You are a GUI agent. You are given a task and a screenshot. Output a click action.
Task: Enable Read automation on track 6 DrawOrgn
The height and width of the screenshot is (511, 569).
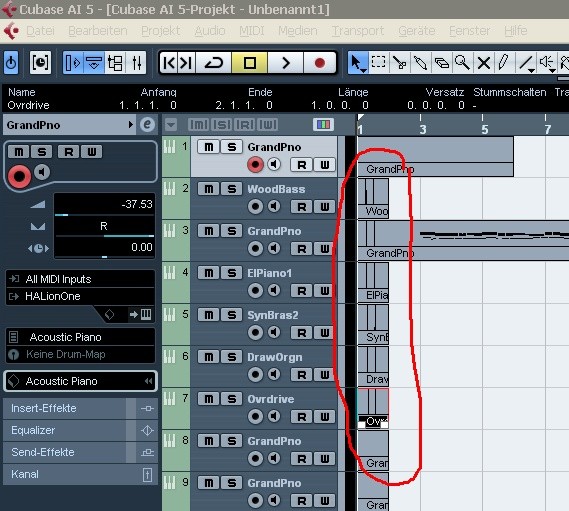tap(302, 375)
